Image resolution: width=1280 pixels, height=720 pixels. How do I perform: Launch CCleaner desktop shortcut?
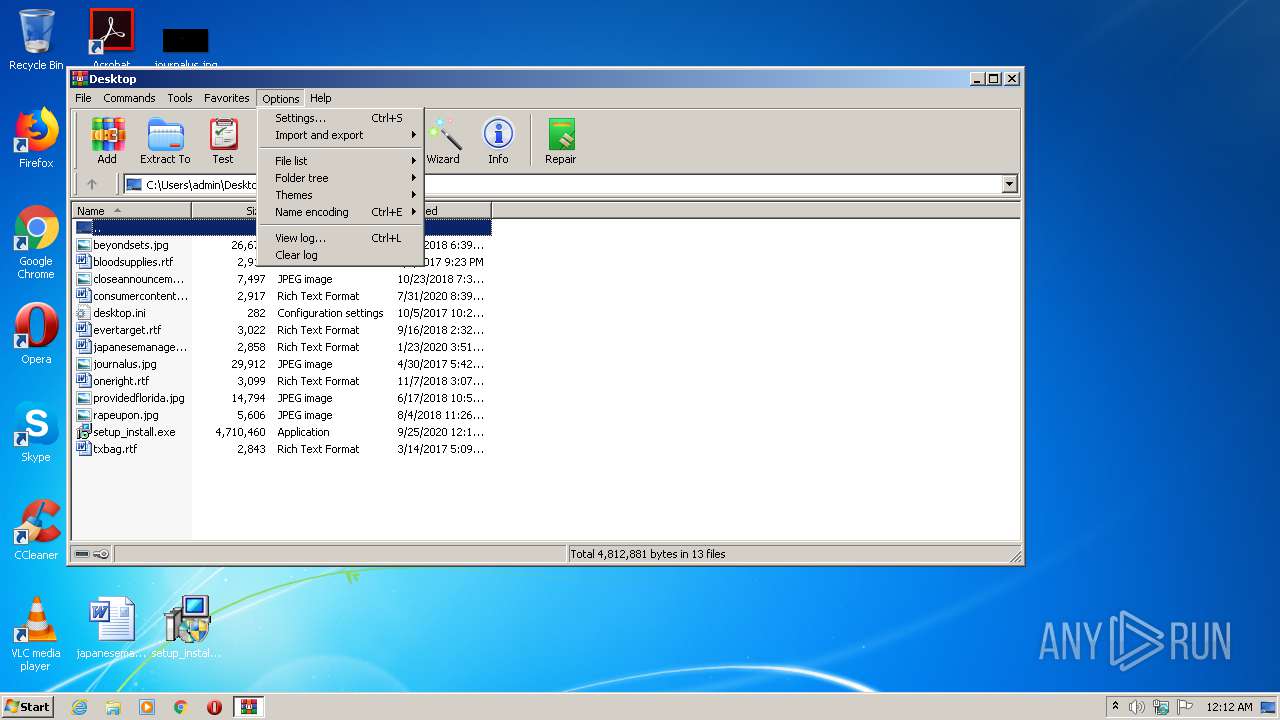point(36,530)
